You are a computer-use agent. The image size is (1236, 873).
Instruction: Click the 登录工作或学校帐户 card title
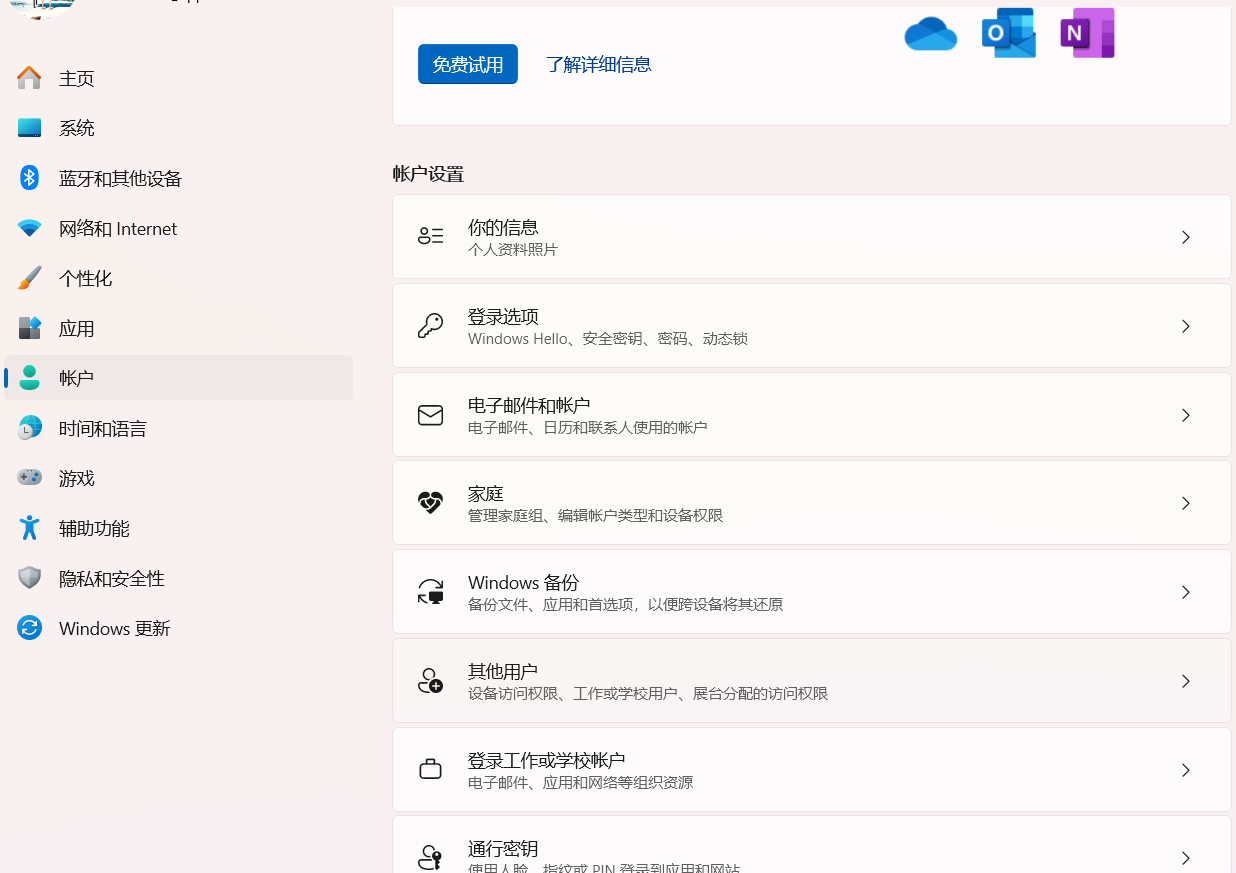547,759
